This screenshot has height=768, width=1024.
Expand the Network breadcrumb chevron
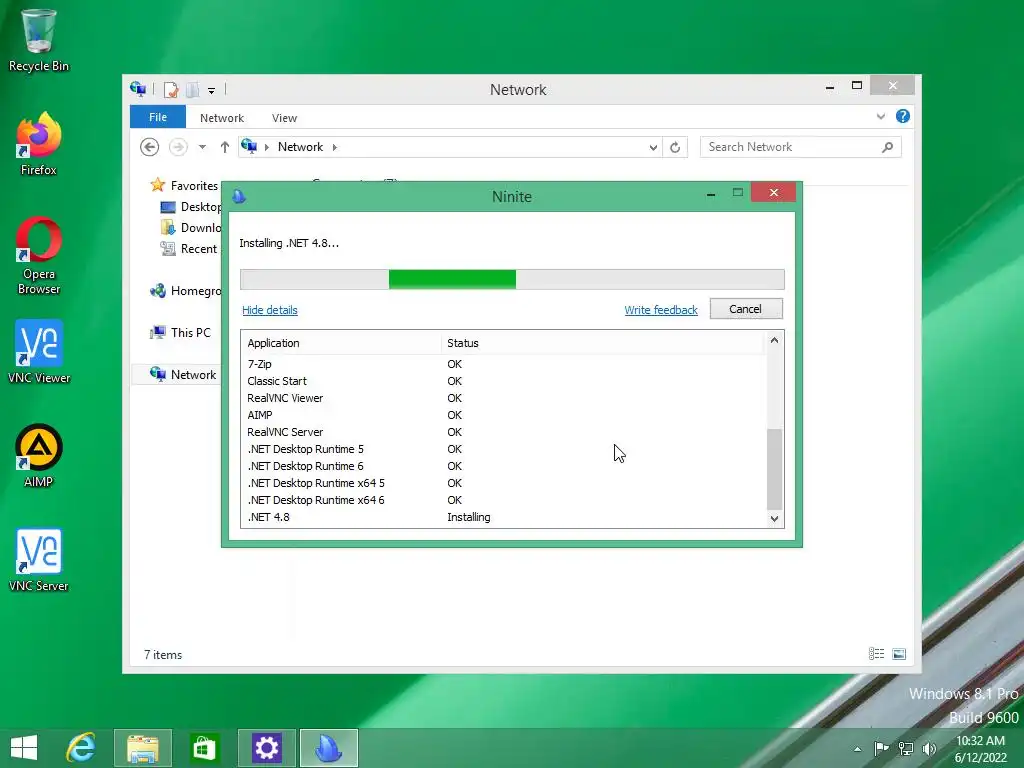[334, 147]
